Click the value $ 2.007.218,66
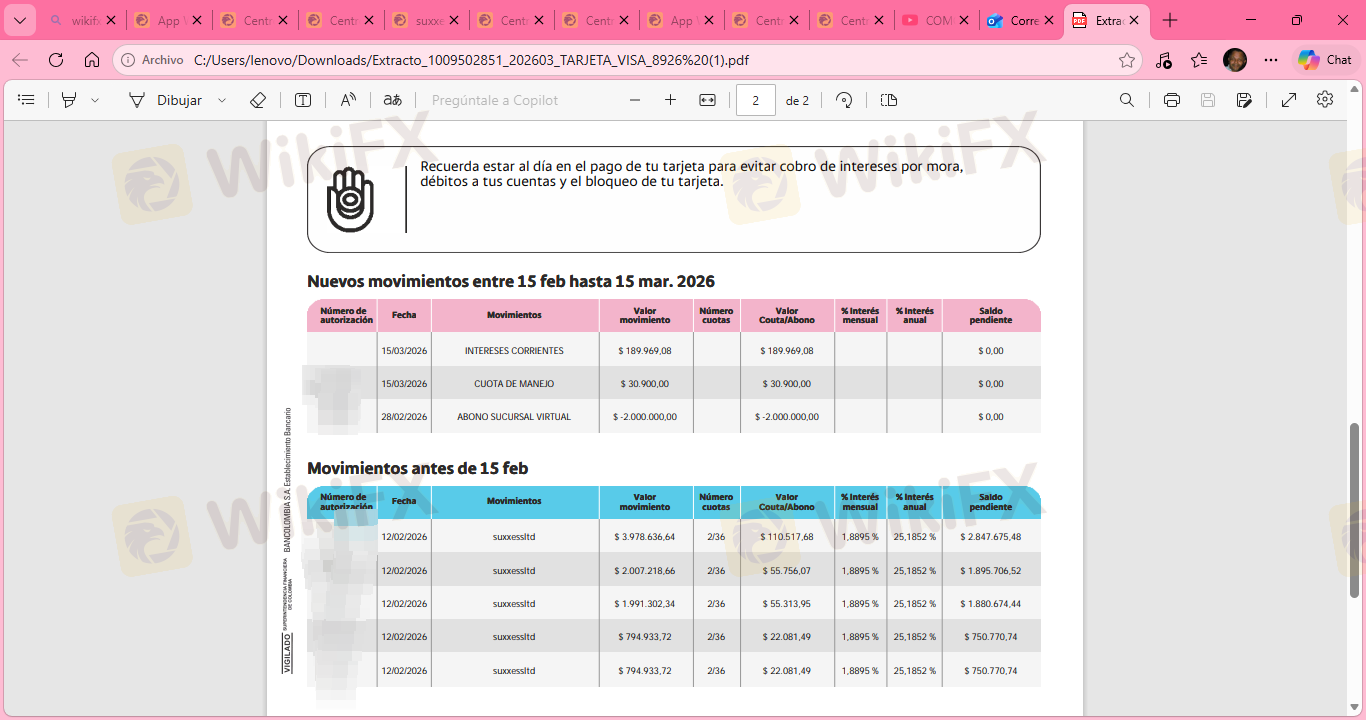The width and height of the screenshot is (1366, 720). pos(645,571)
